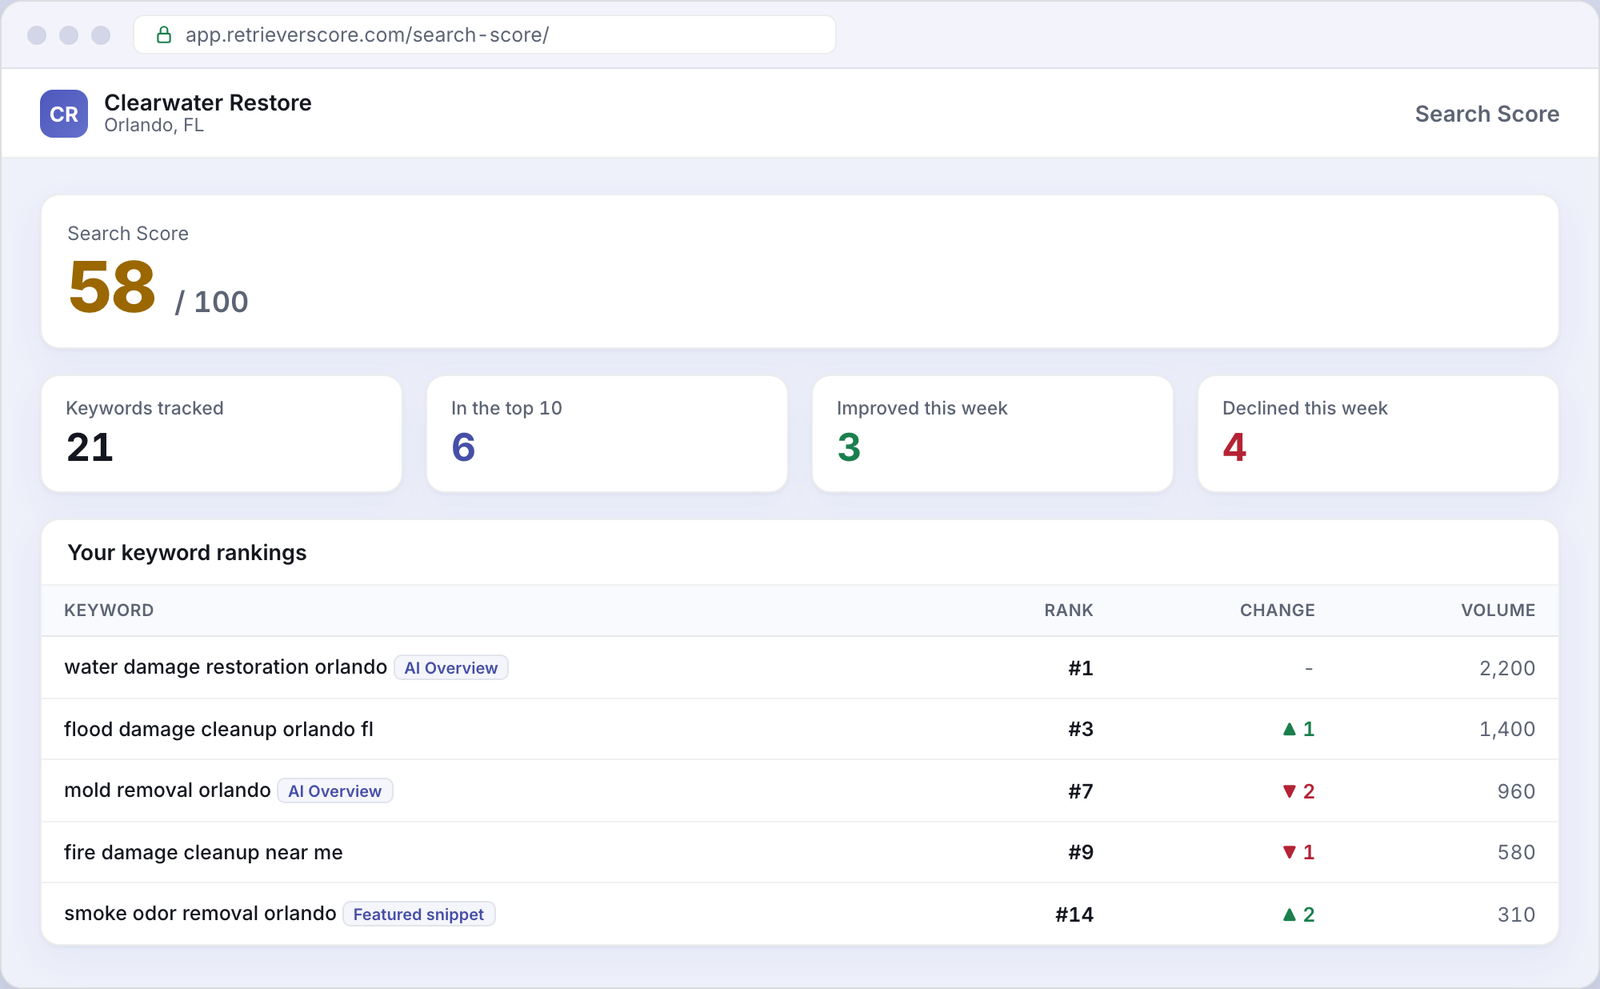Image resolution: width=1600 pixels, height=989 pixels.
Task: Click rank #9 in fire damage row
Action: point(1080,852)
